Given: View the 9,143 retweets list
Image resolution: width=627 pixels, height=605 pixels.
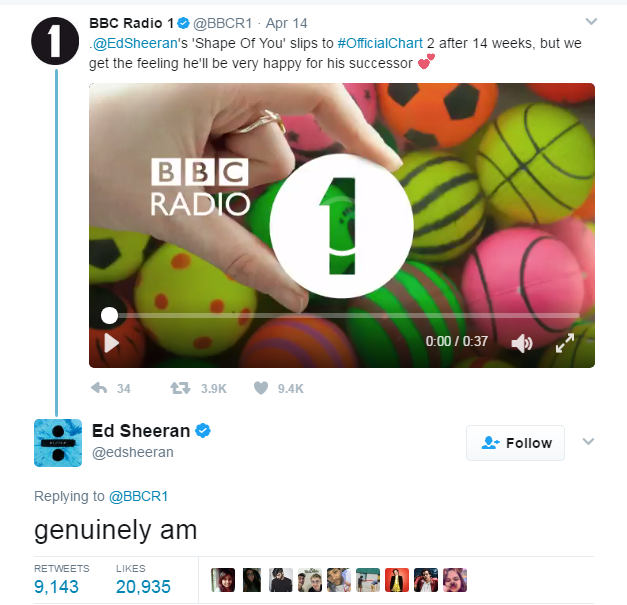Looking at the screenshot, I should pyautogui.click(x=57, y=587).
